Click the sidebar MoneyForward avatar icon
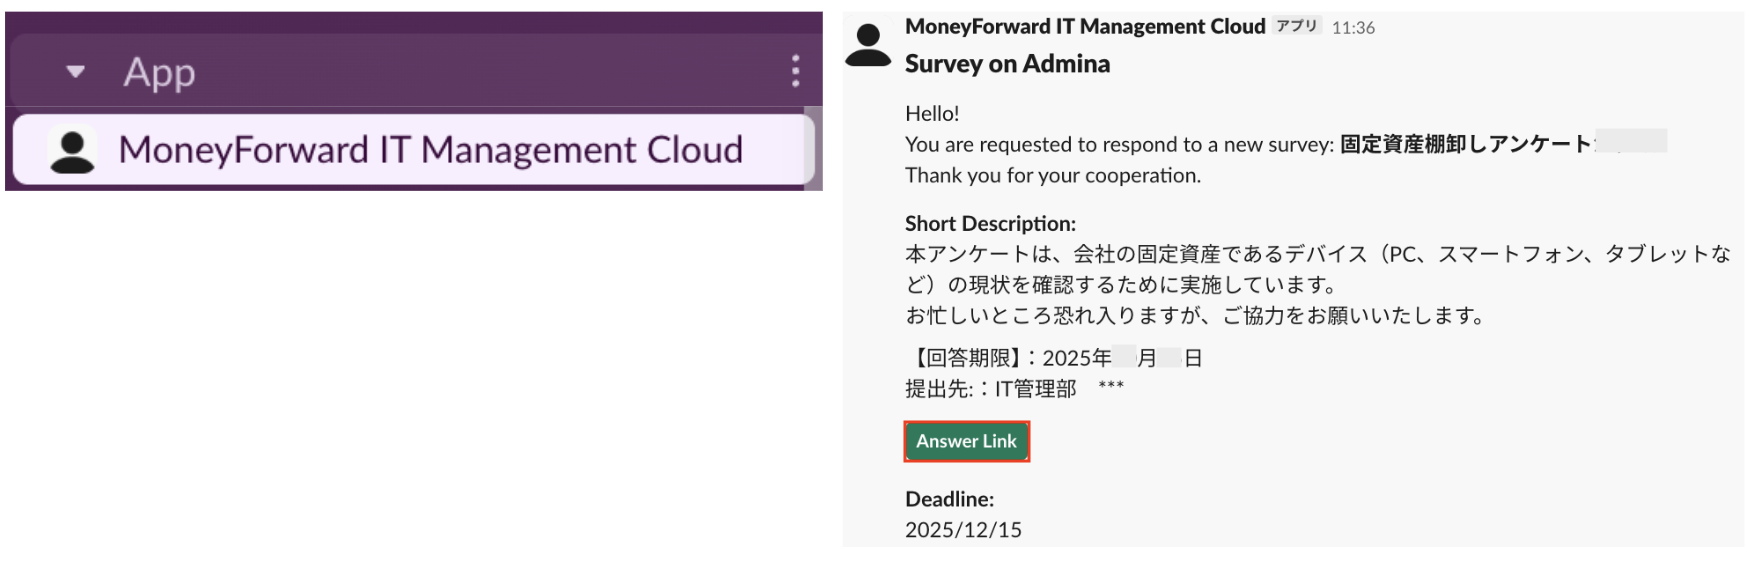1752x562 pixels. click(x=72, y=151)
